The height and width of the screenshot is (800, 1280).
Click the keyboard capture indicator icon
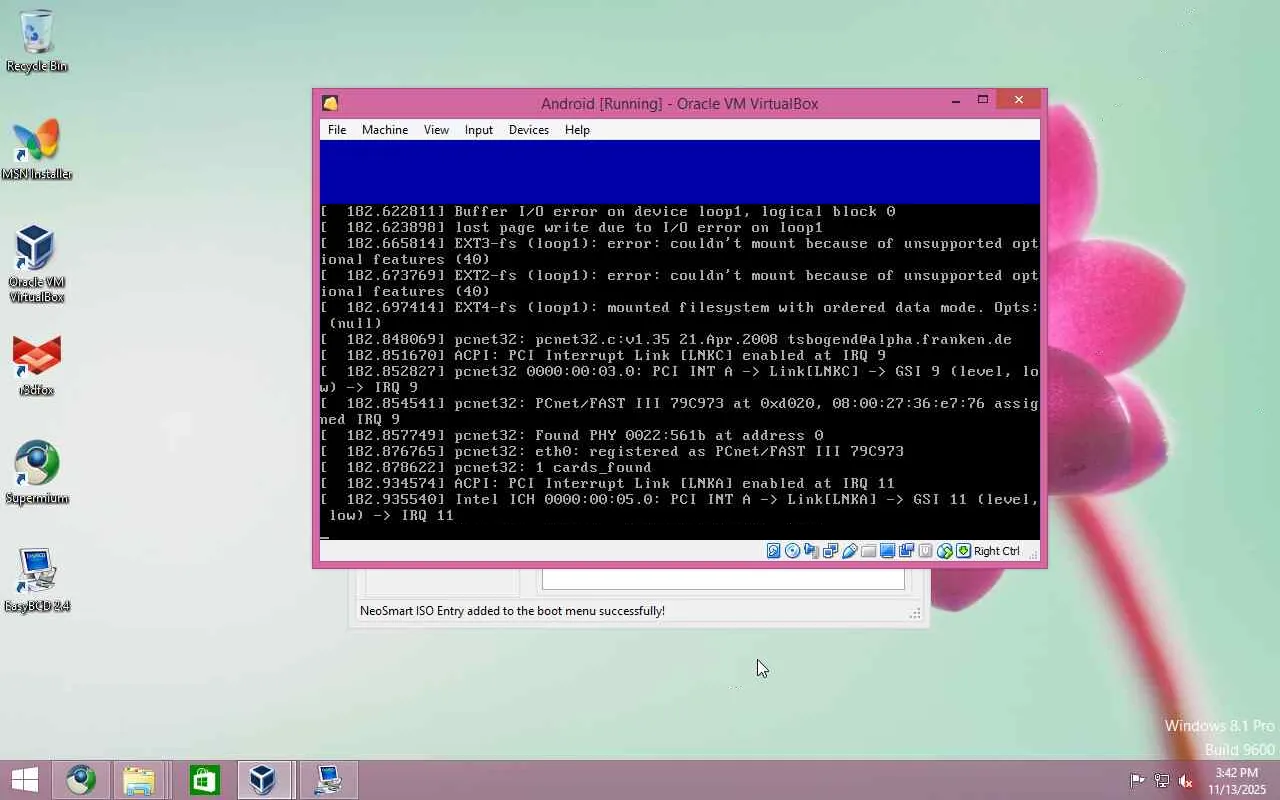click(964, 551)
